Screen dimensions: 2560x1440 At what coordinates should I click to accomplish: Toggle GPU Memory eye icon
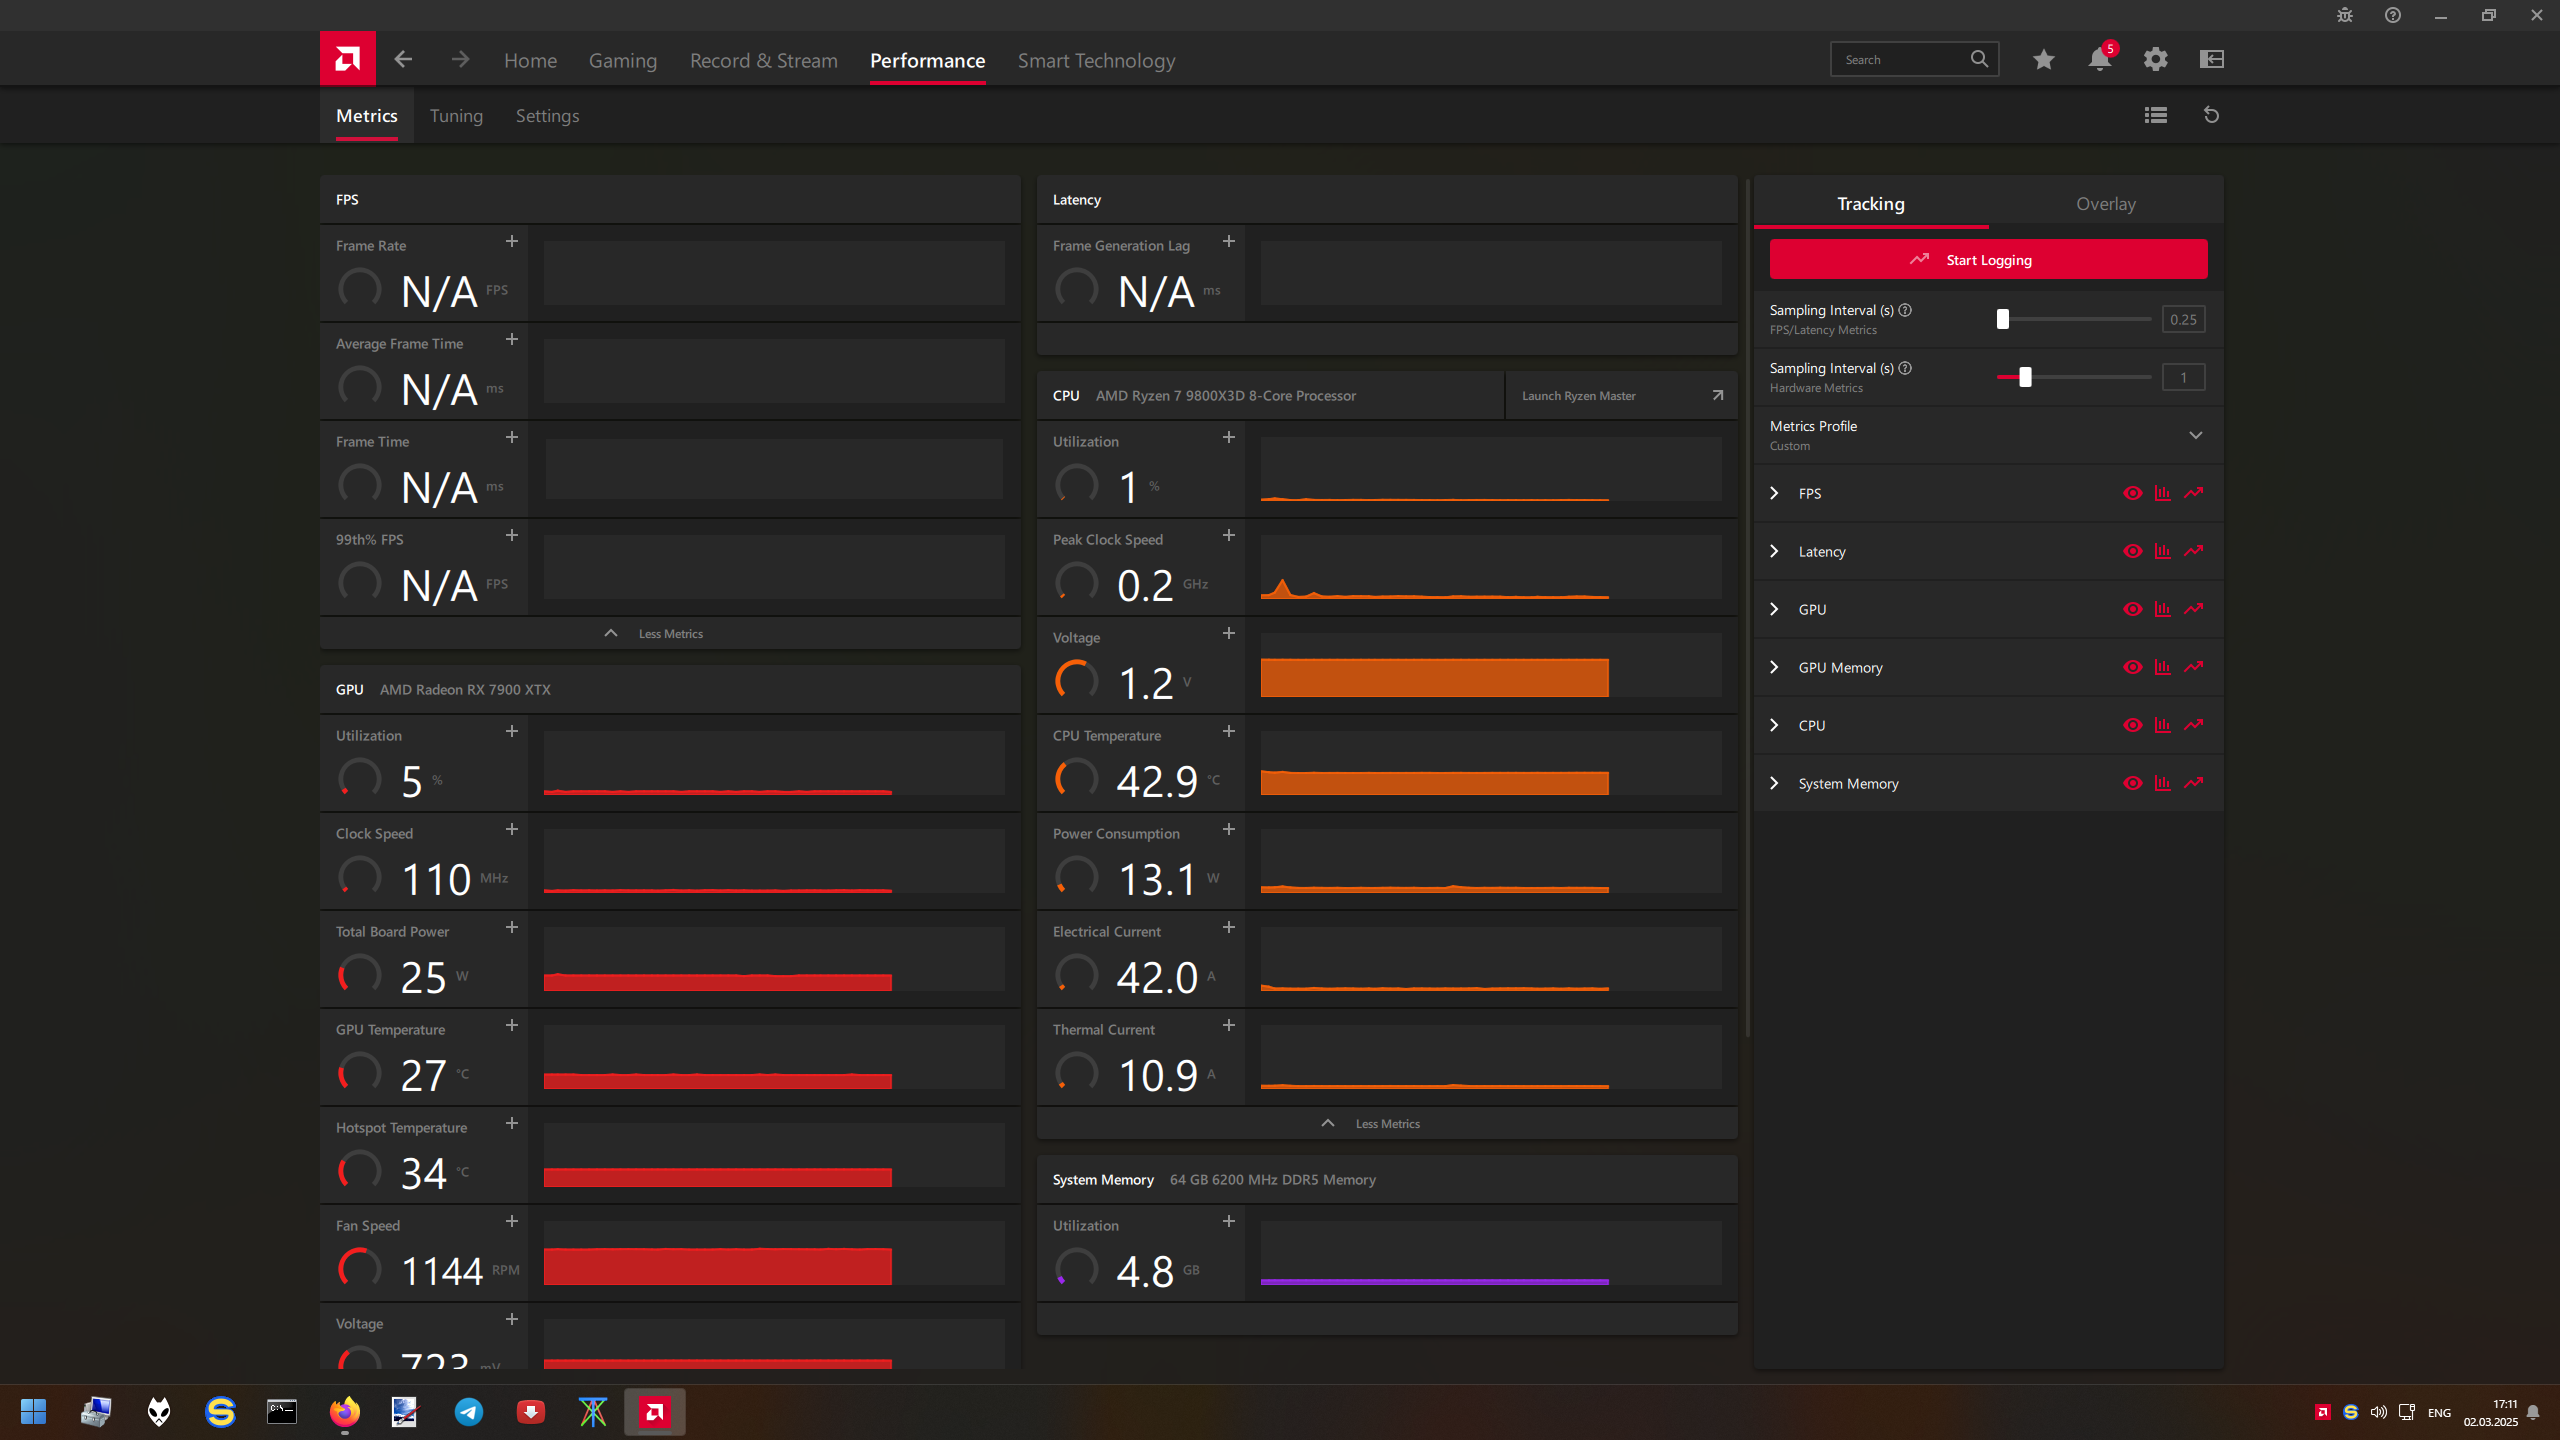2132,668
